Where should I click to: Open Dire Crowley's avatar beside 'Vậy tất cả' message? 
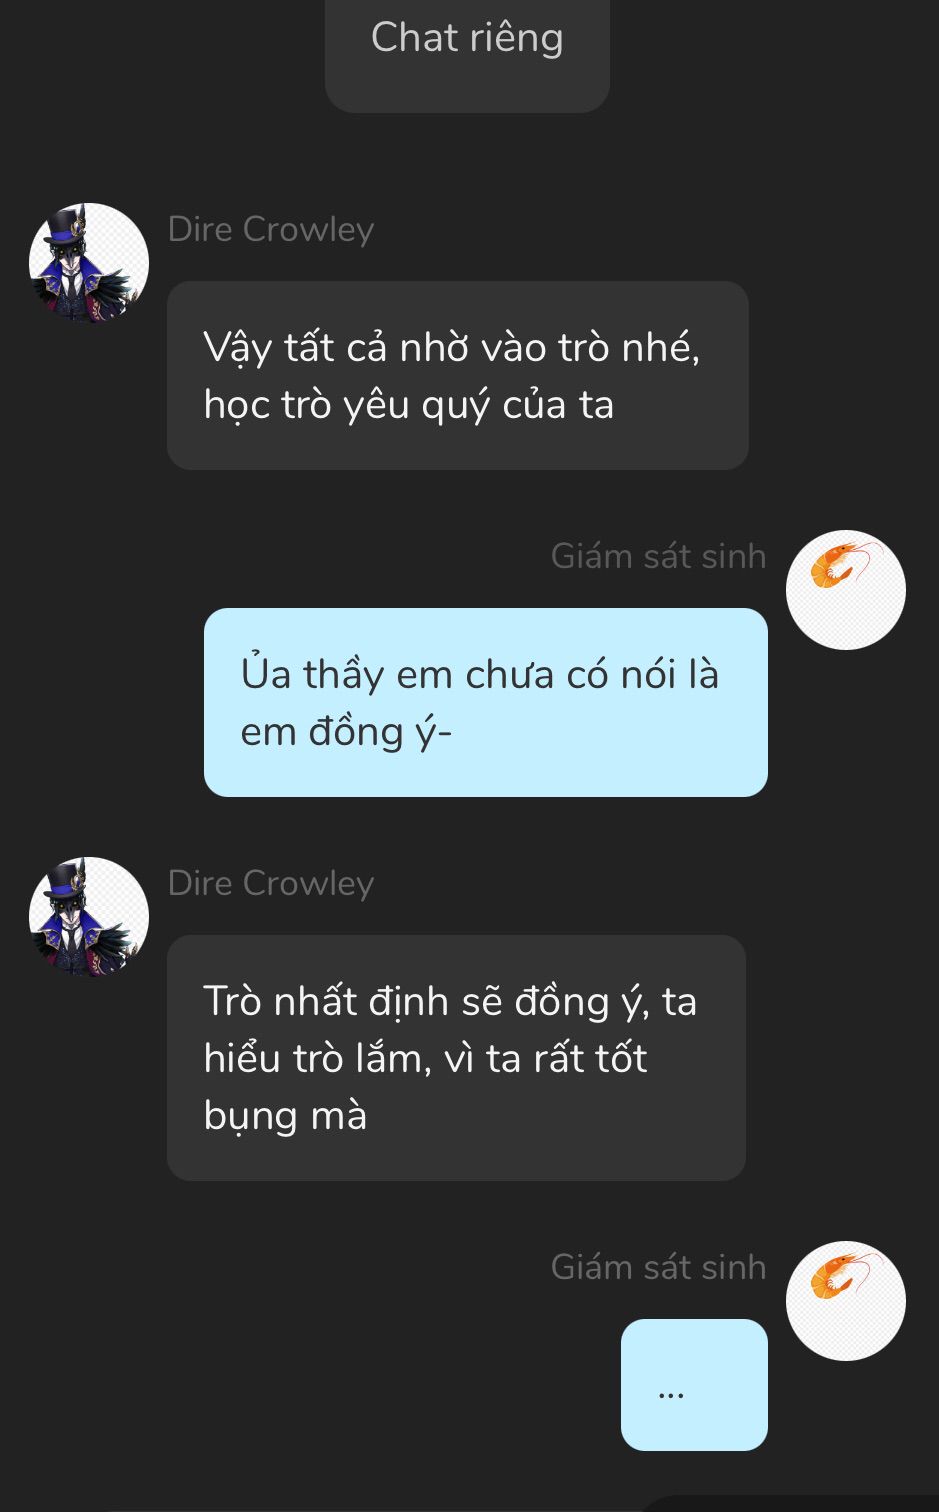click(89, 263)
